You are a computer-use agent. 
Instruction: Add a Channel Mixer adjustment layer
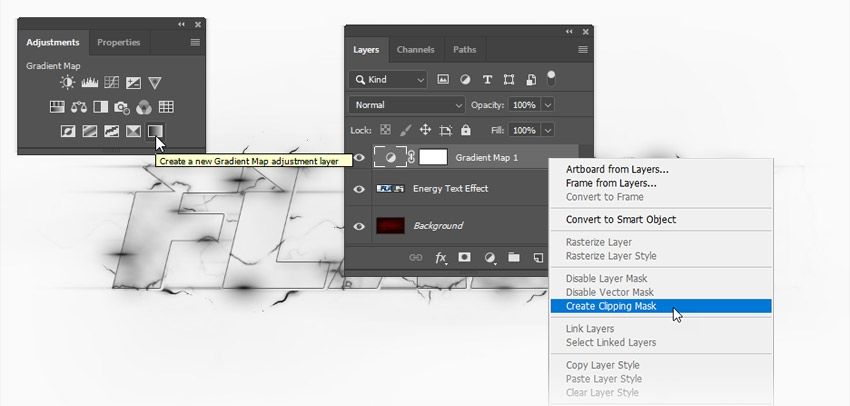tap(144, 107)
